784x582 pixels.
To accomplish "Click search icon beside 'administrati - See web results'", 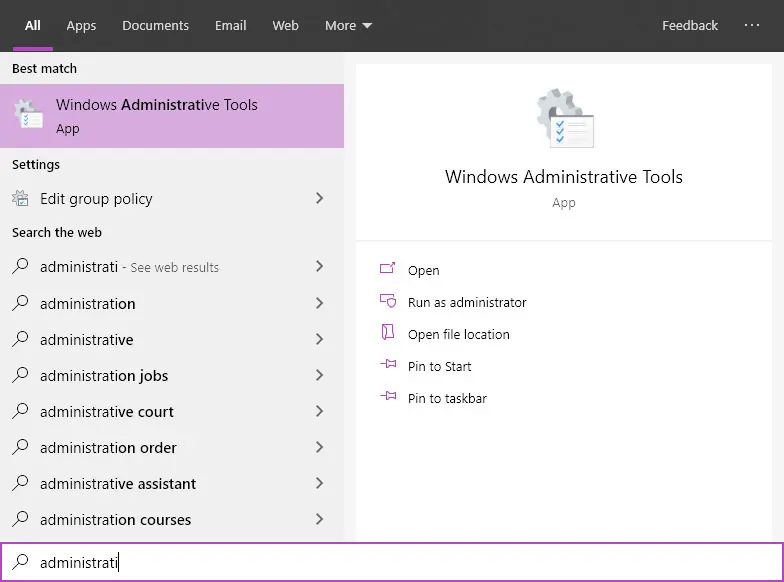I will coord(20,266).
